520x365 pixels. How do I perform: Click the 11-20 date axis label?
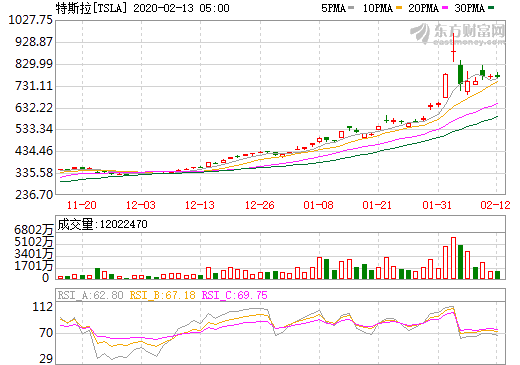click(x=82, y=205)
